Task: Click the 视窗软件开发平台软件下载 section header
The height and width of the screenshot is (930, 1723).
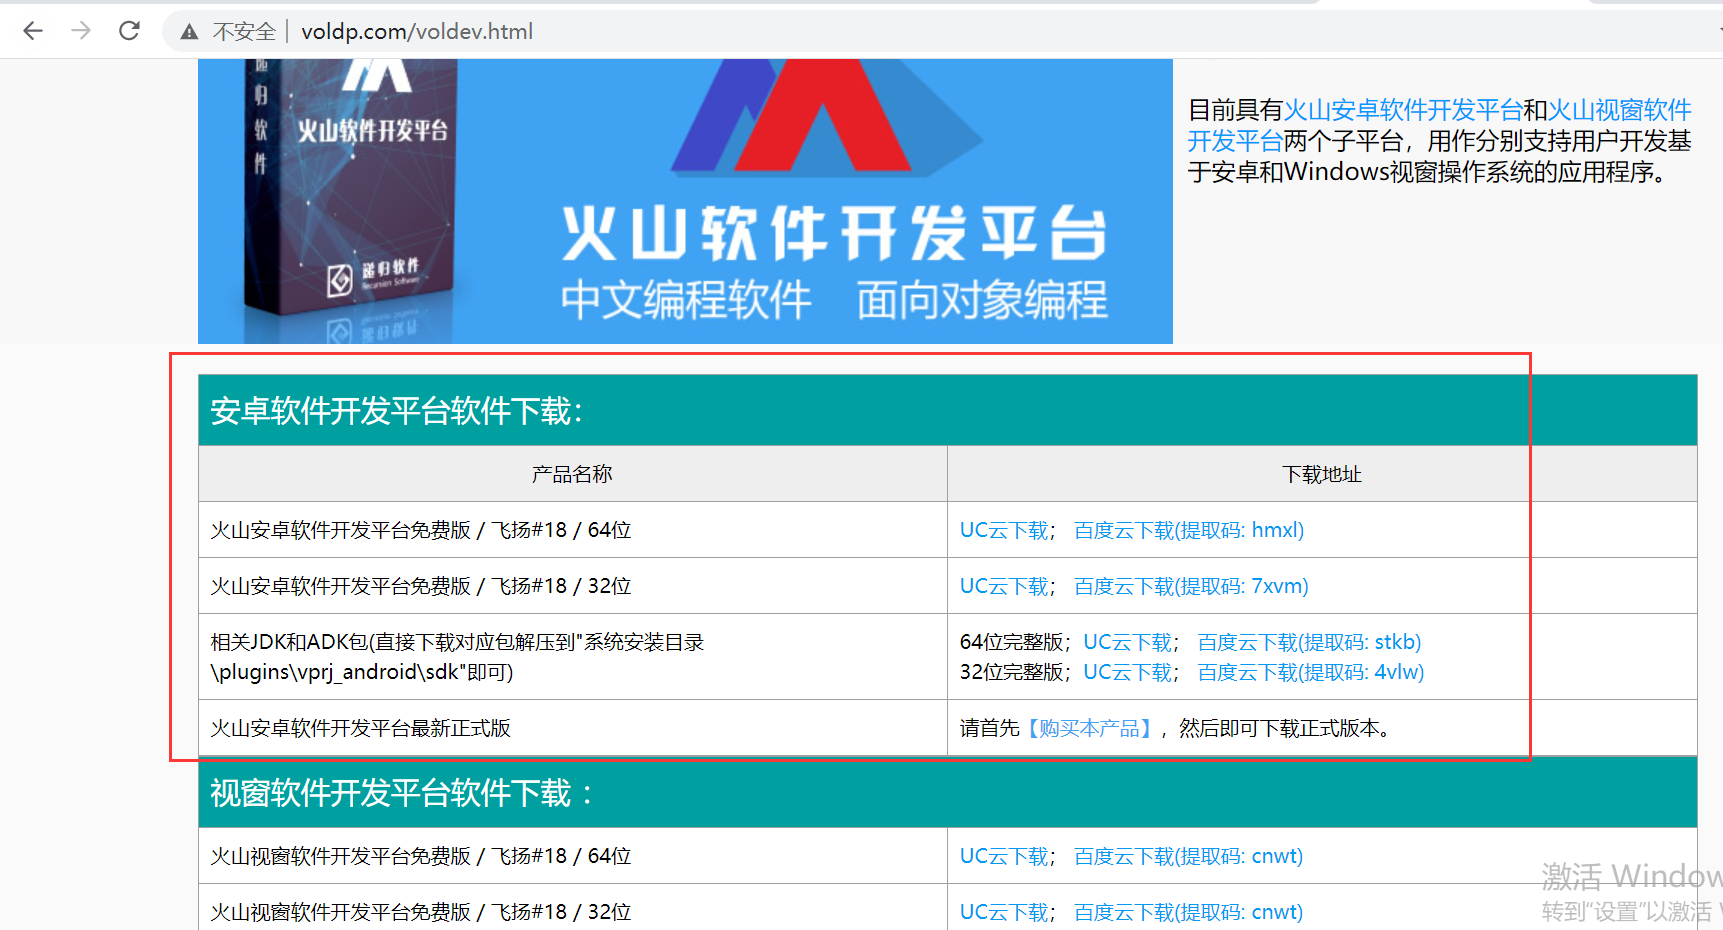Action: 948,792
